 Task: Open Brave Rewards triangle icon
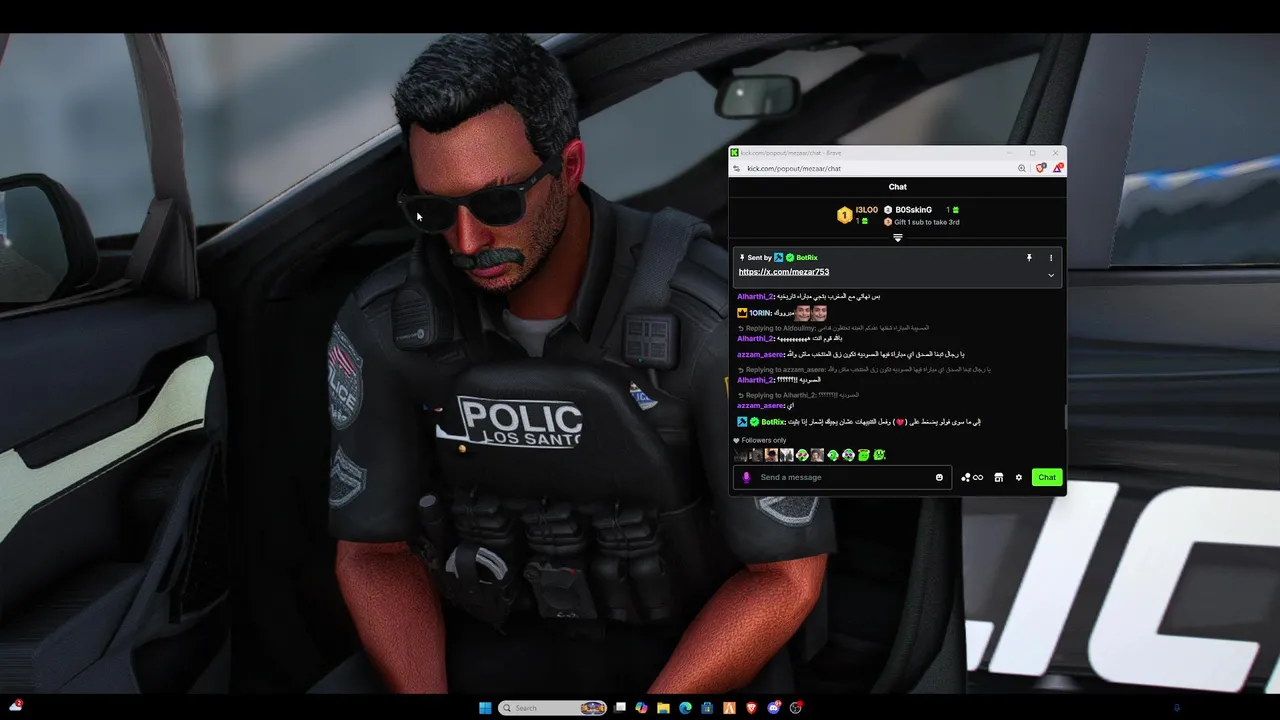point(1057,168)
